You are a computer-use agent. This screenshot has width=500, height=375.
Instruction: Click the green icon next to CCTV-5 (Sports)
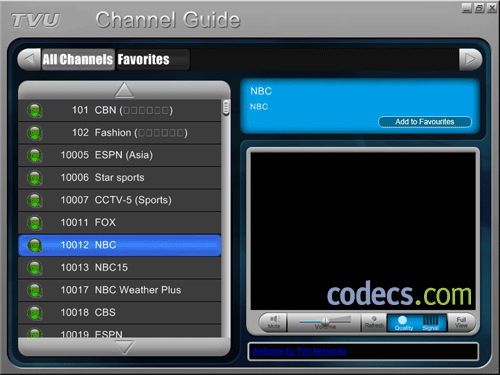pyautogui.click(x=35, y=200)
